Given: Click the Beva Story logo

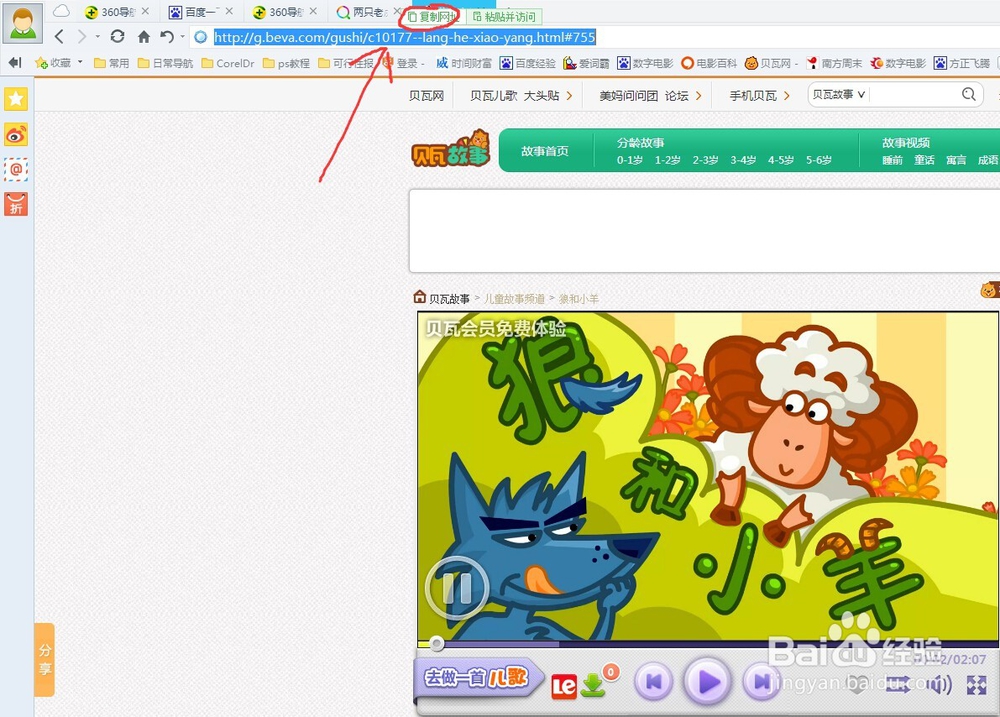Looking at the screenshot, I should pos(451,149).
